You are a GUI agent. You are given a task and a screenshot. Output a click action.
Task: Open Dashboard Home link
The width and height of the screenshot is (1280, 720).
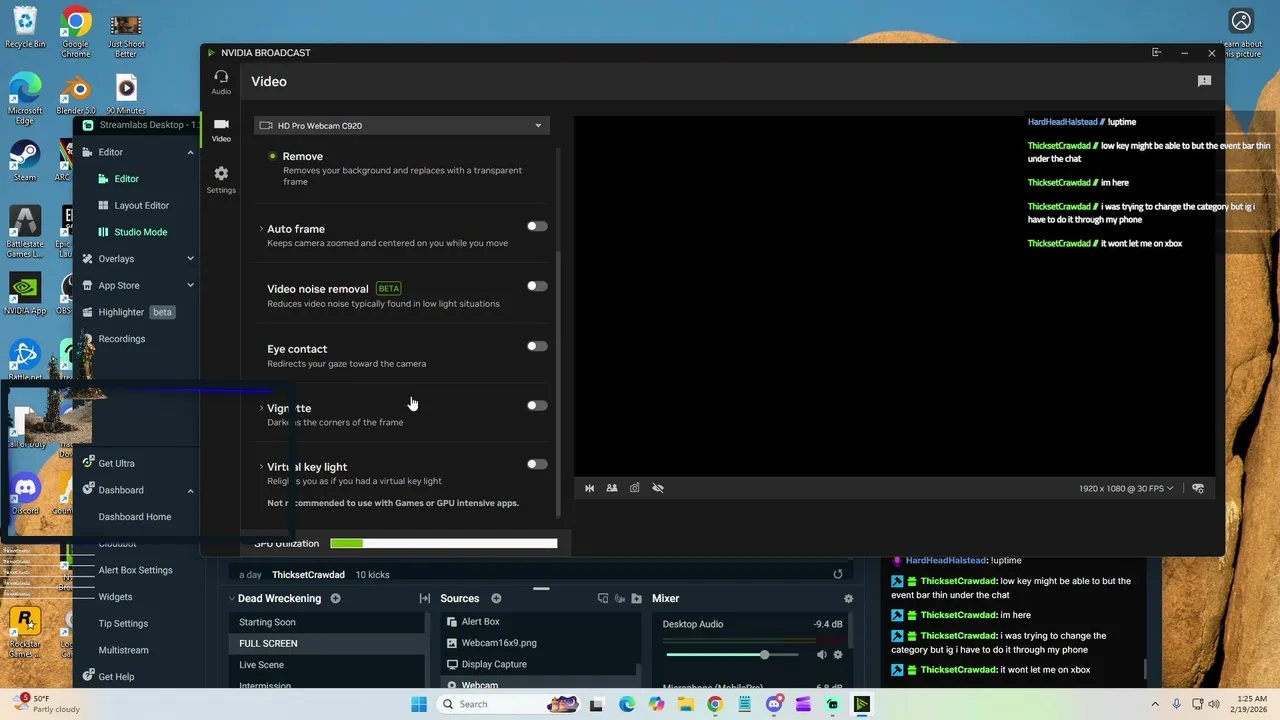[137, 517]
